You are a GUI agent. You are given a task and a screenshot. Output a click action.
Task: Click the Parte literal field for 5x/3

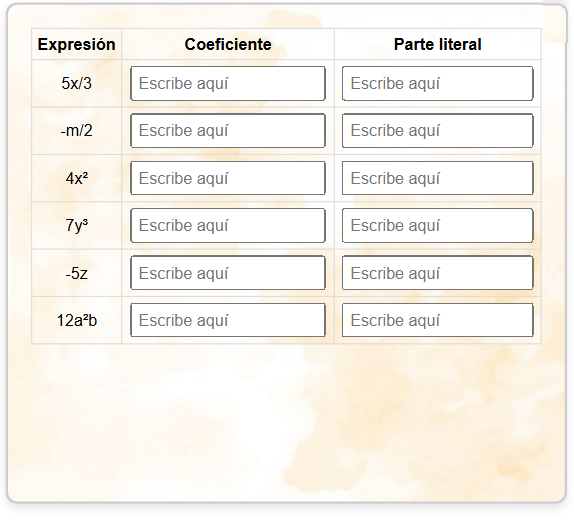tap(437, 83)
